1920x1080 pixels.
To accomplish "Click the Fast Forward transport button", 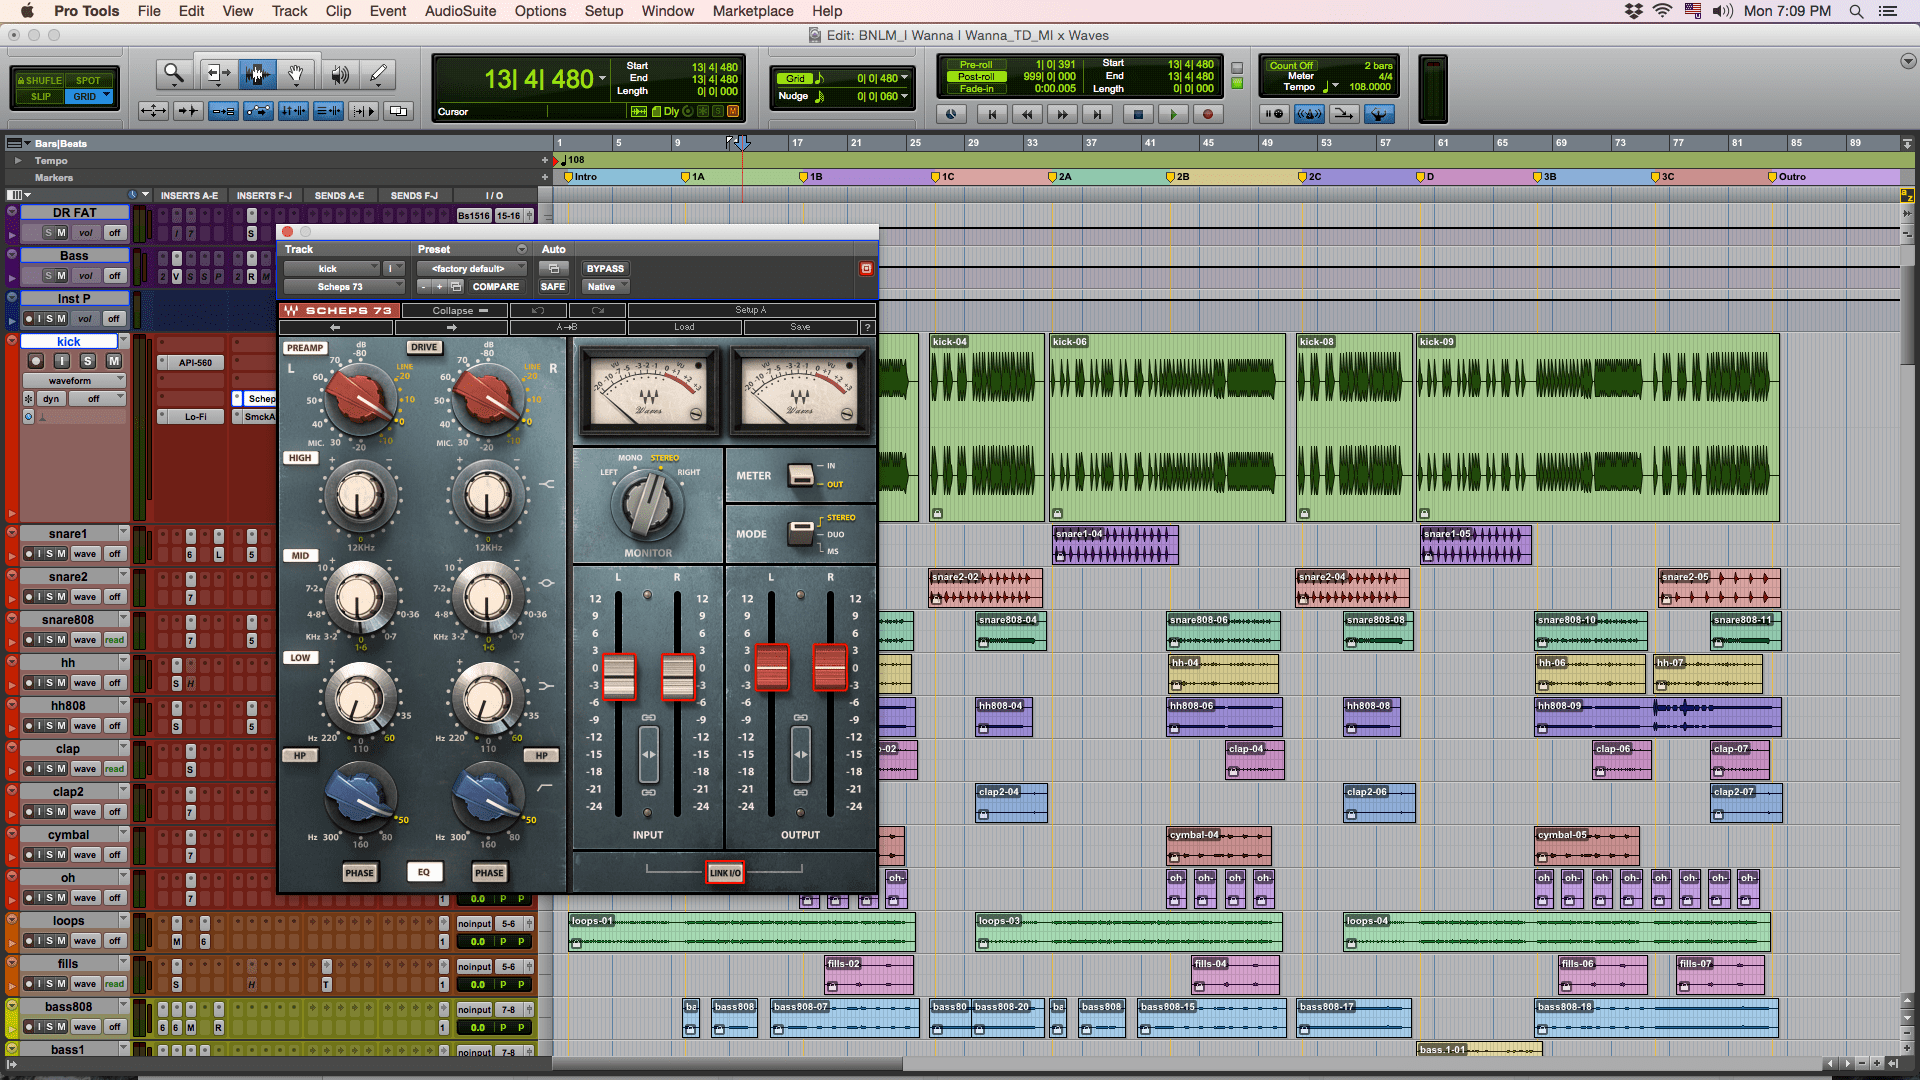I will pyautogui.click(x=1062, y=114).
